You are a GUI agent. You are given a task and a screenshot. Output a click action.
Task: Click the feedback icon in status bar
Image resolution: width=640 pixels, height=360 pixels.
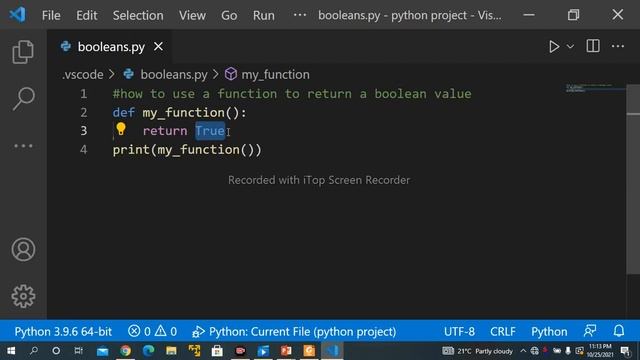[x=590, y=331]
